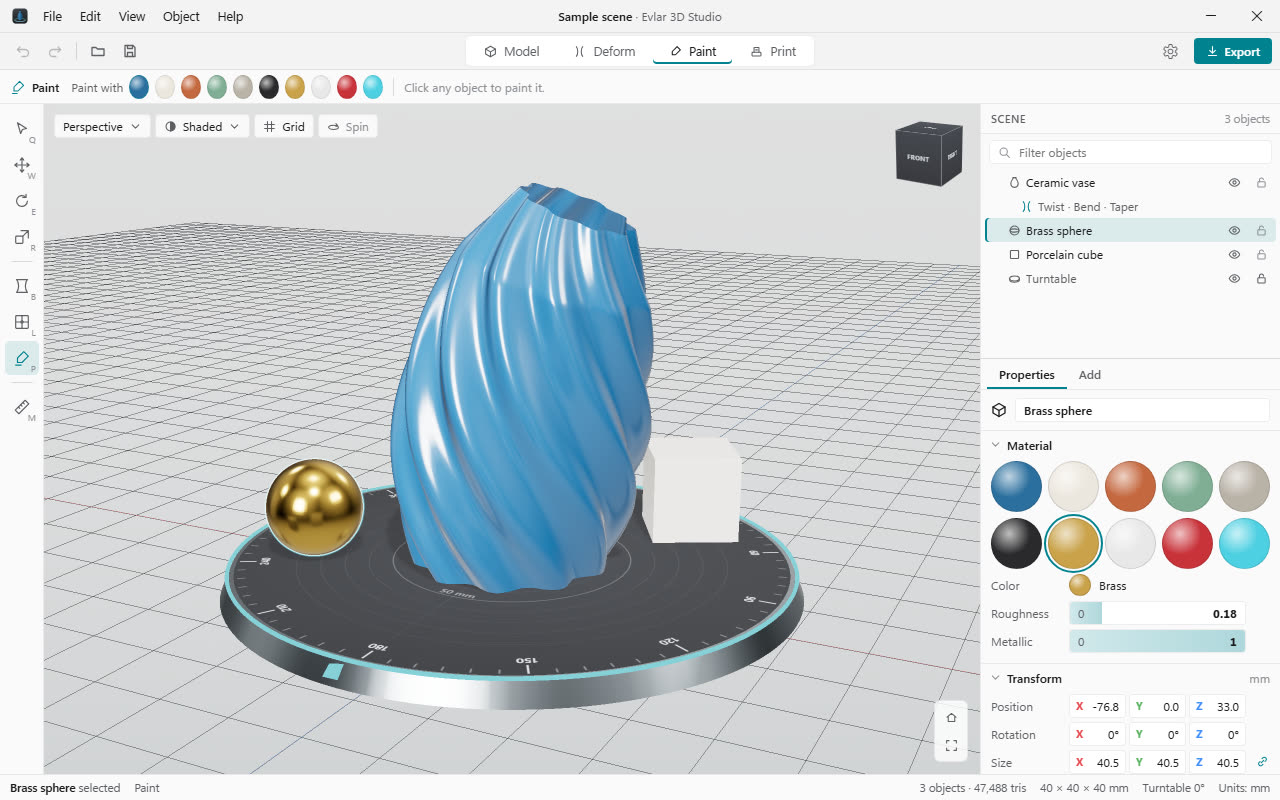Toggle the Grid display button

[x=284, y=127]
